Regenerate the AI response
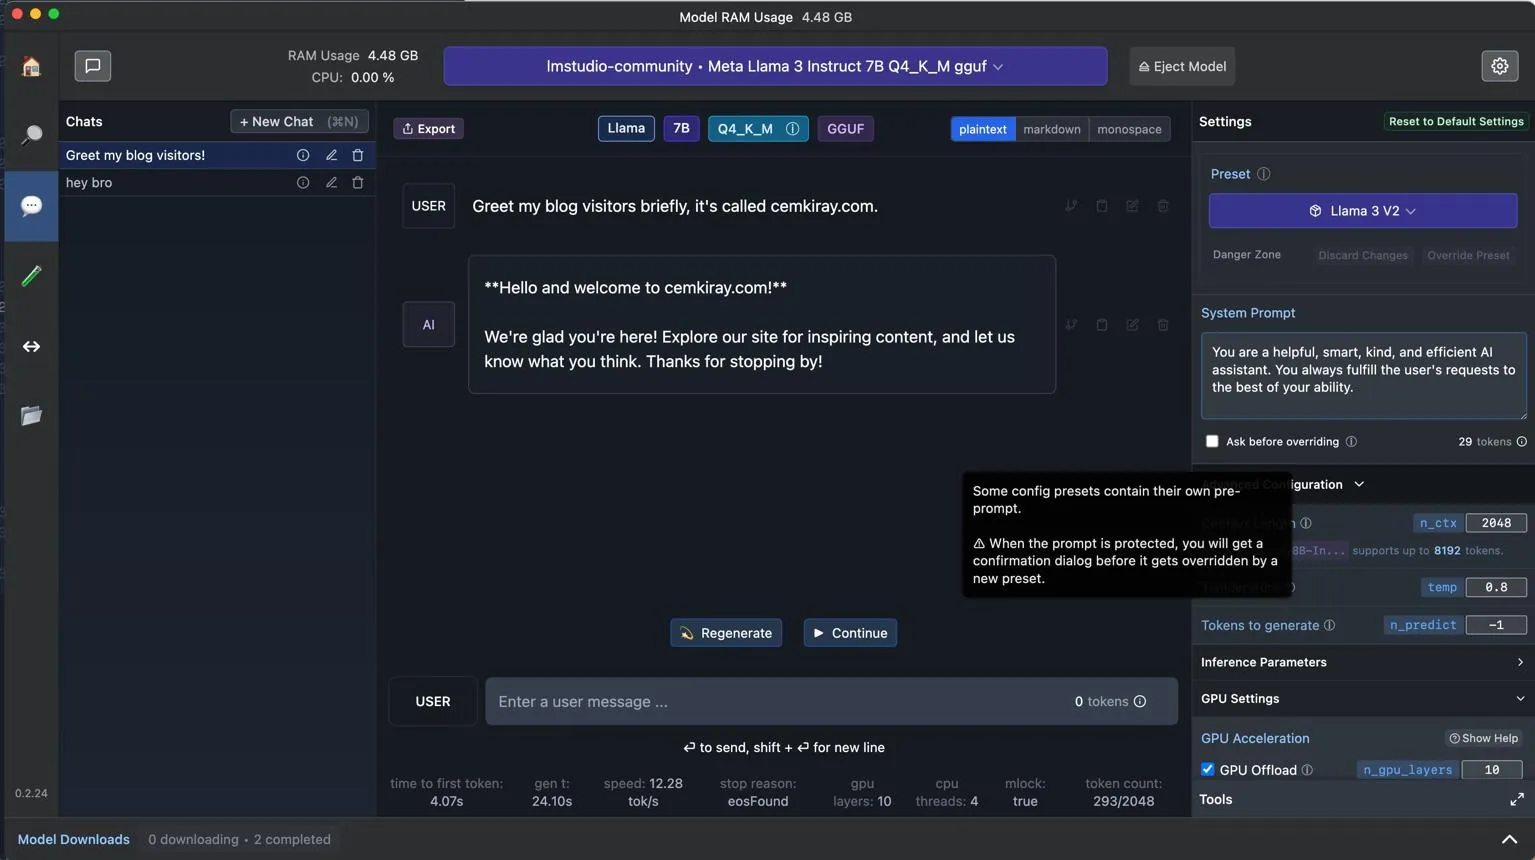The image size is (1535, 860). pyautogui.click(x=726, y=633)
